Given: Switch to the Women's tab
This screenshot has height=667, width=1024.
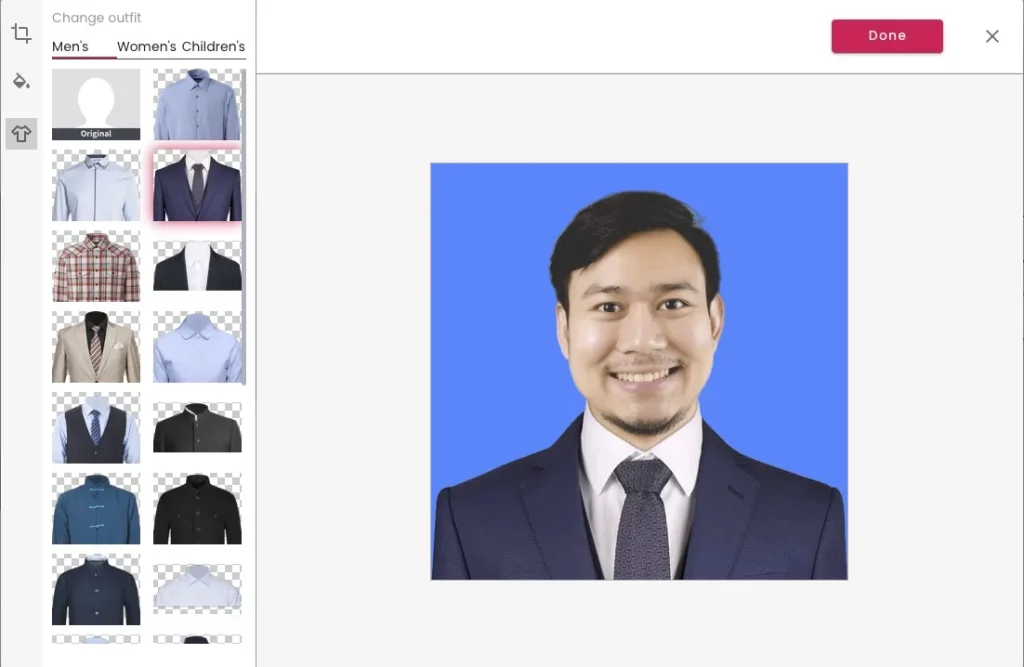Looking at the screenshot, I should point(146,46).
